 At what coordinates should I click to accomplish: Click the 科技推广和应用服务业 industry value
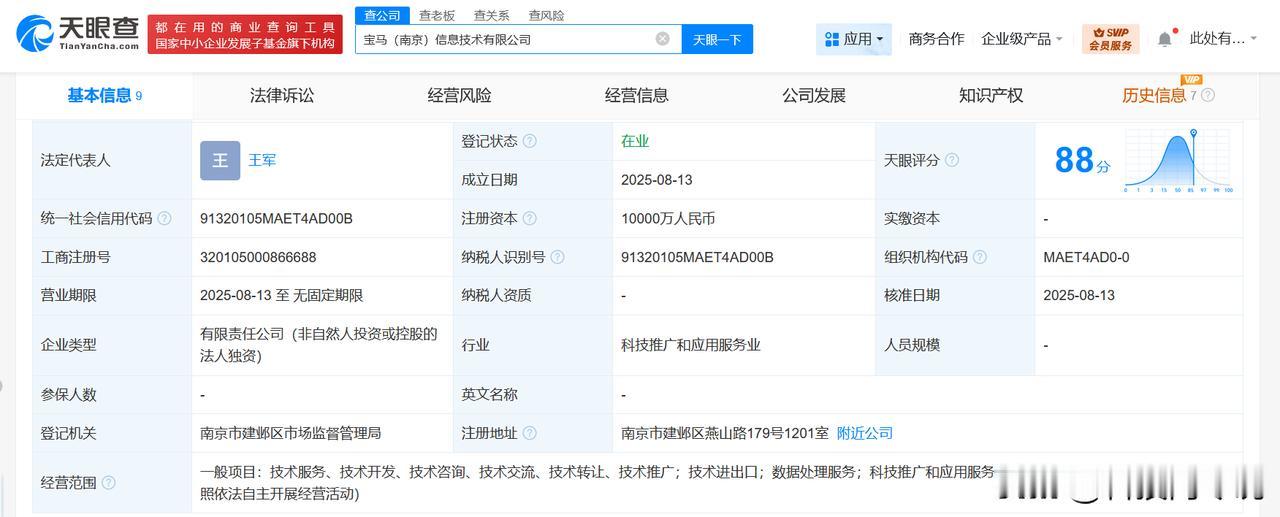(x=691, y=345)
